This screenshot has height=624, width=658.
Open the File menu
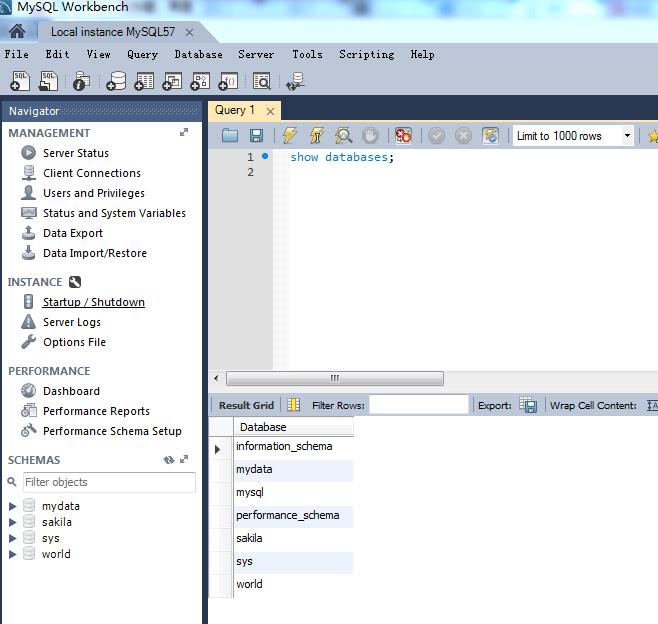point(17,55)
